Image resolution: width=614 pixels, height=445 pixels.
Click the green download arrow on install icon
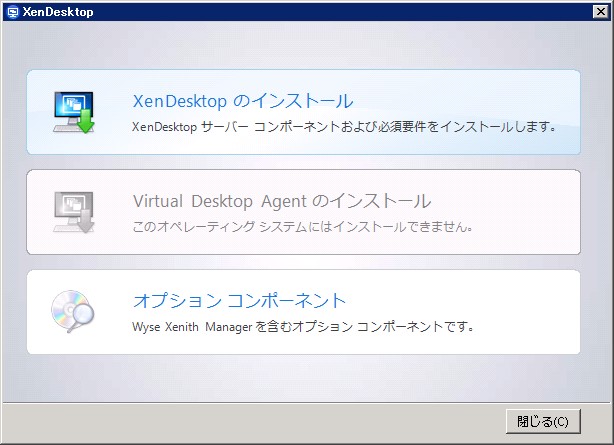[x=85, y=125]
